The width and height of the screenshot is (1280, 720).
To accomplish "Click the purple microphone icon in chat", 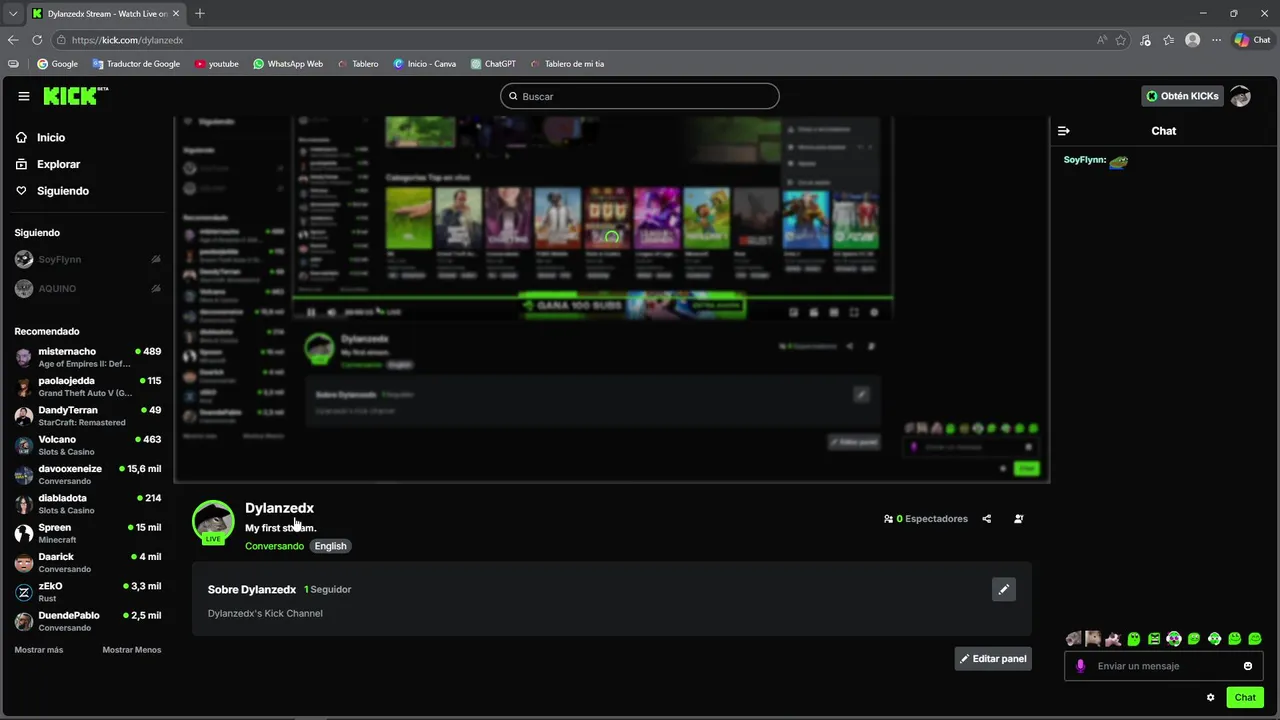I will point(1080,666).
